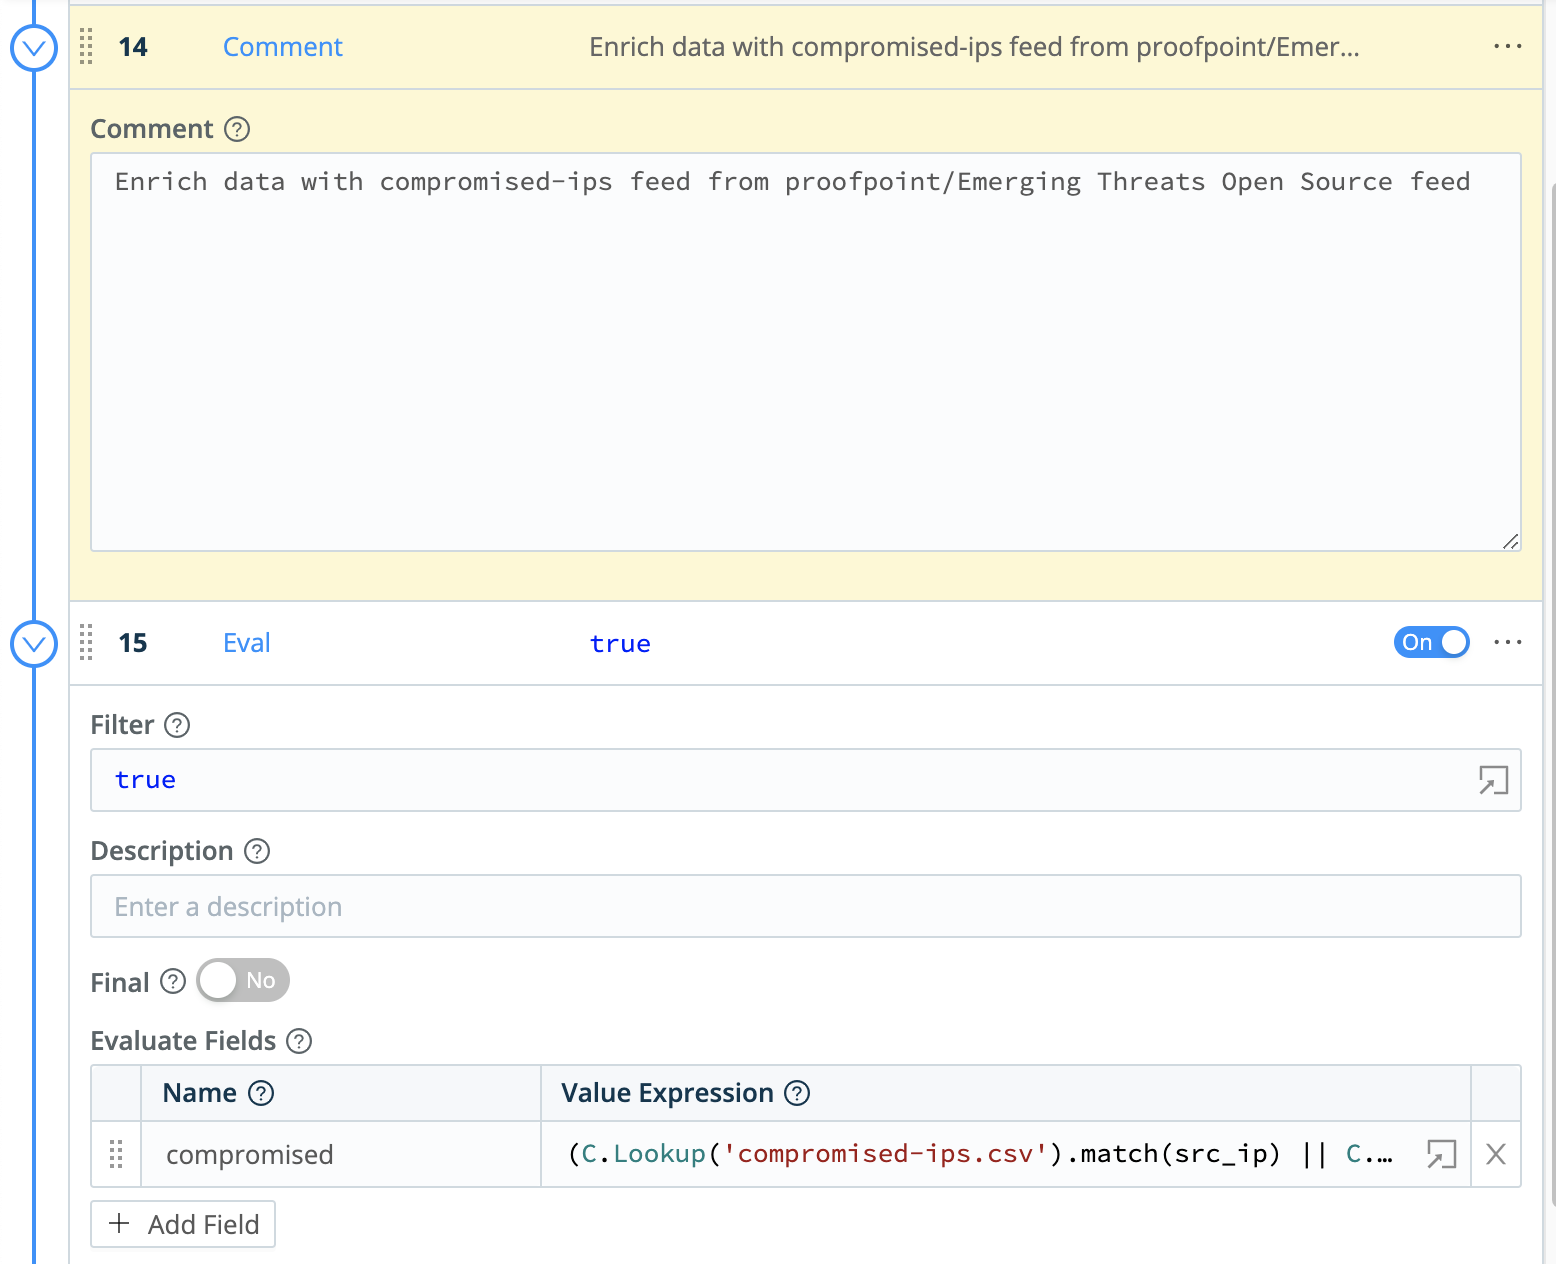The image size is (1556, 1264).
Task: Open options menu for Comment function 14
Action: pyautogui.click(x=1507, y=47)
